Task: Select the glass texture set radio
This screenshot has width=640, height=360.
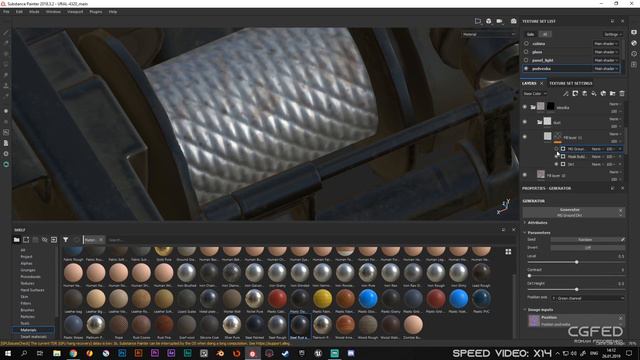Action: click(526, 52)
